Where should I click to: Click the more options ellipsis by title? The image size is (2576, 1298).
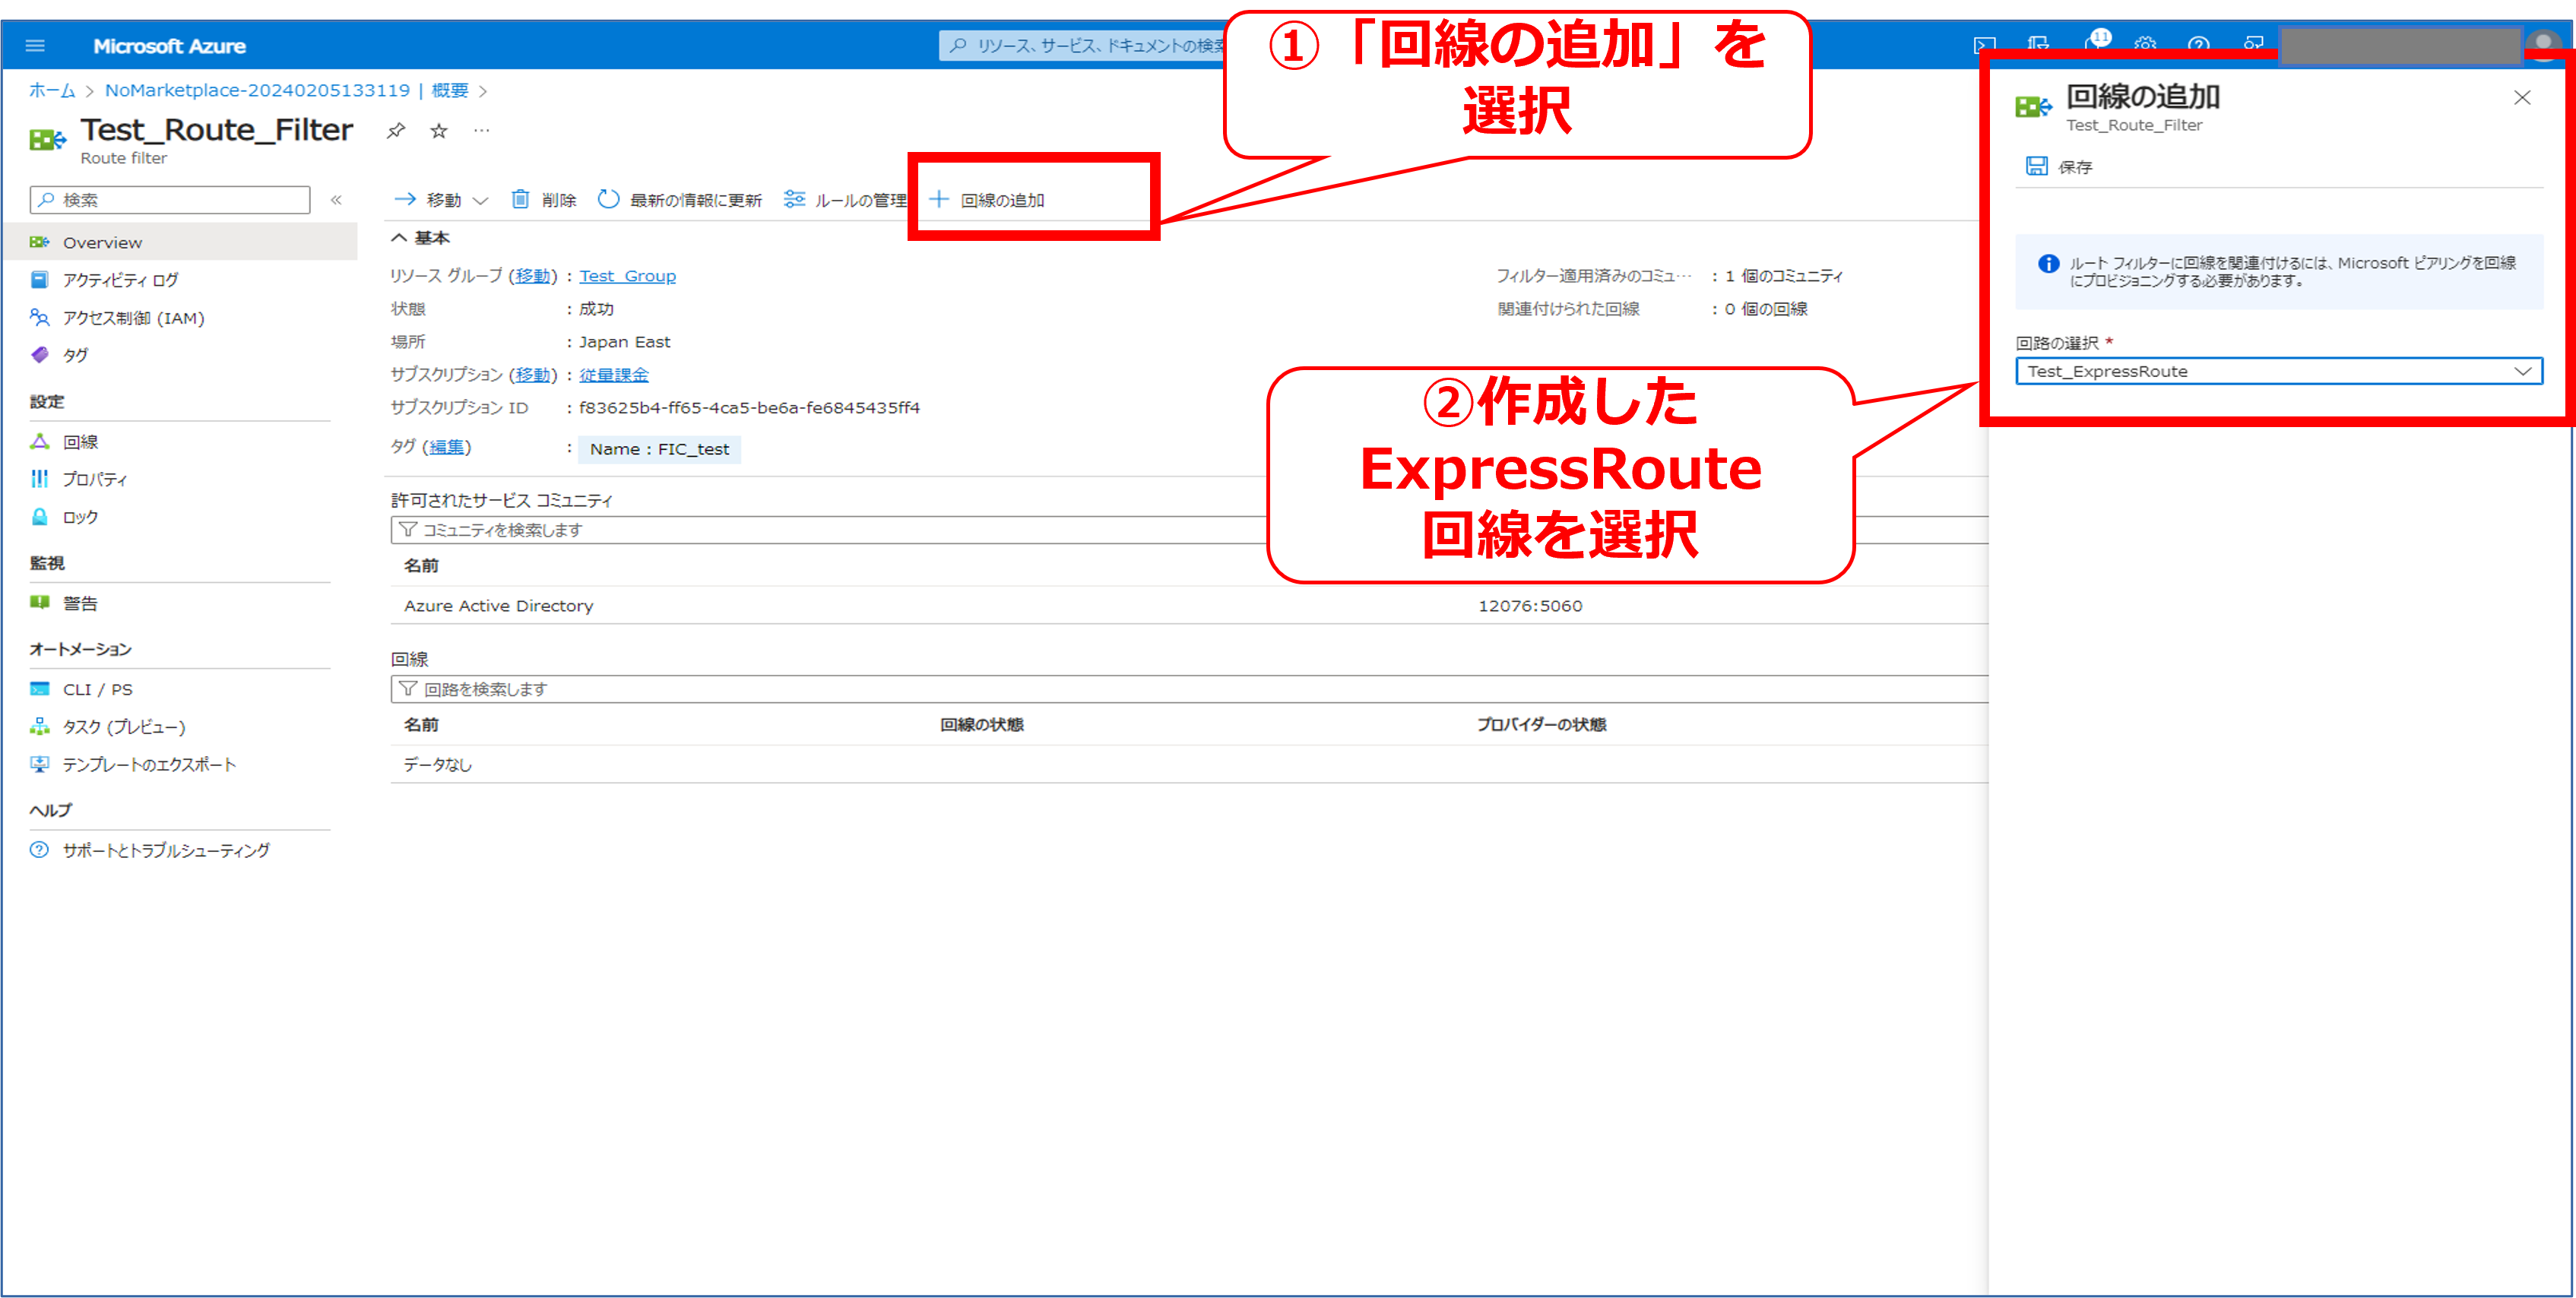point(482,131)
